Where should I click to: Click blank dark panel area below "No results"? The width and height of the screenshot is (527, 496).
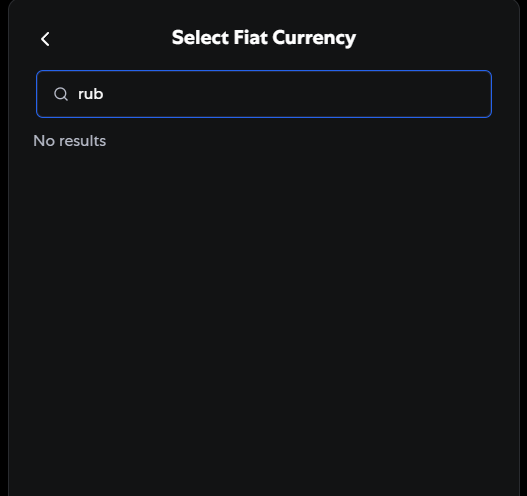click(264, 302)
